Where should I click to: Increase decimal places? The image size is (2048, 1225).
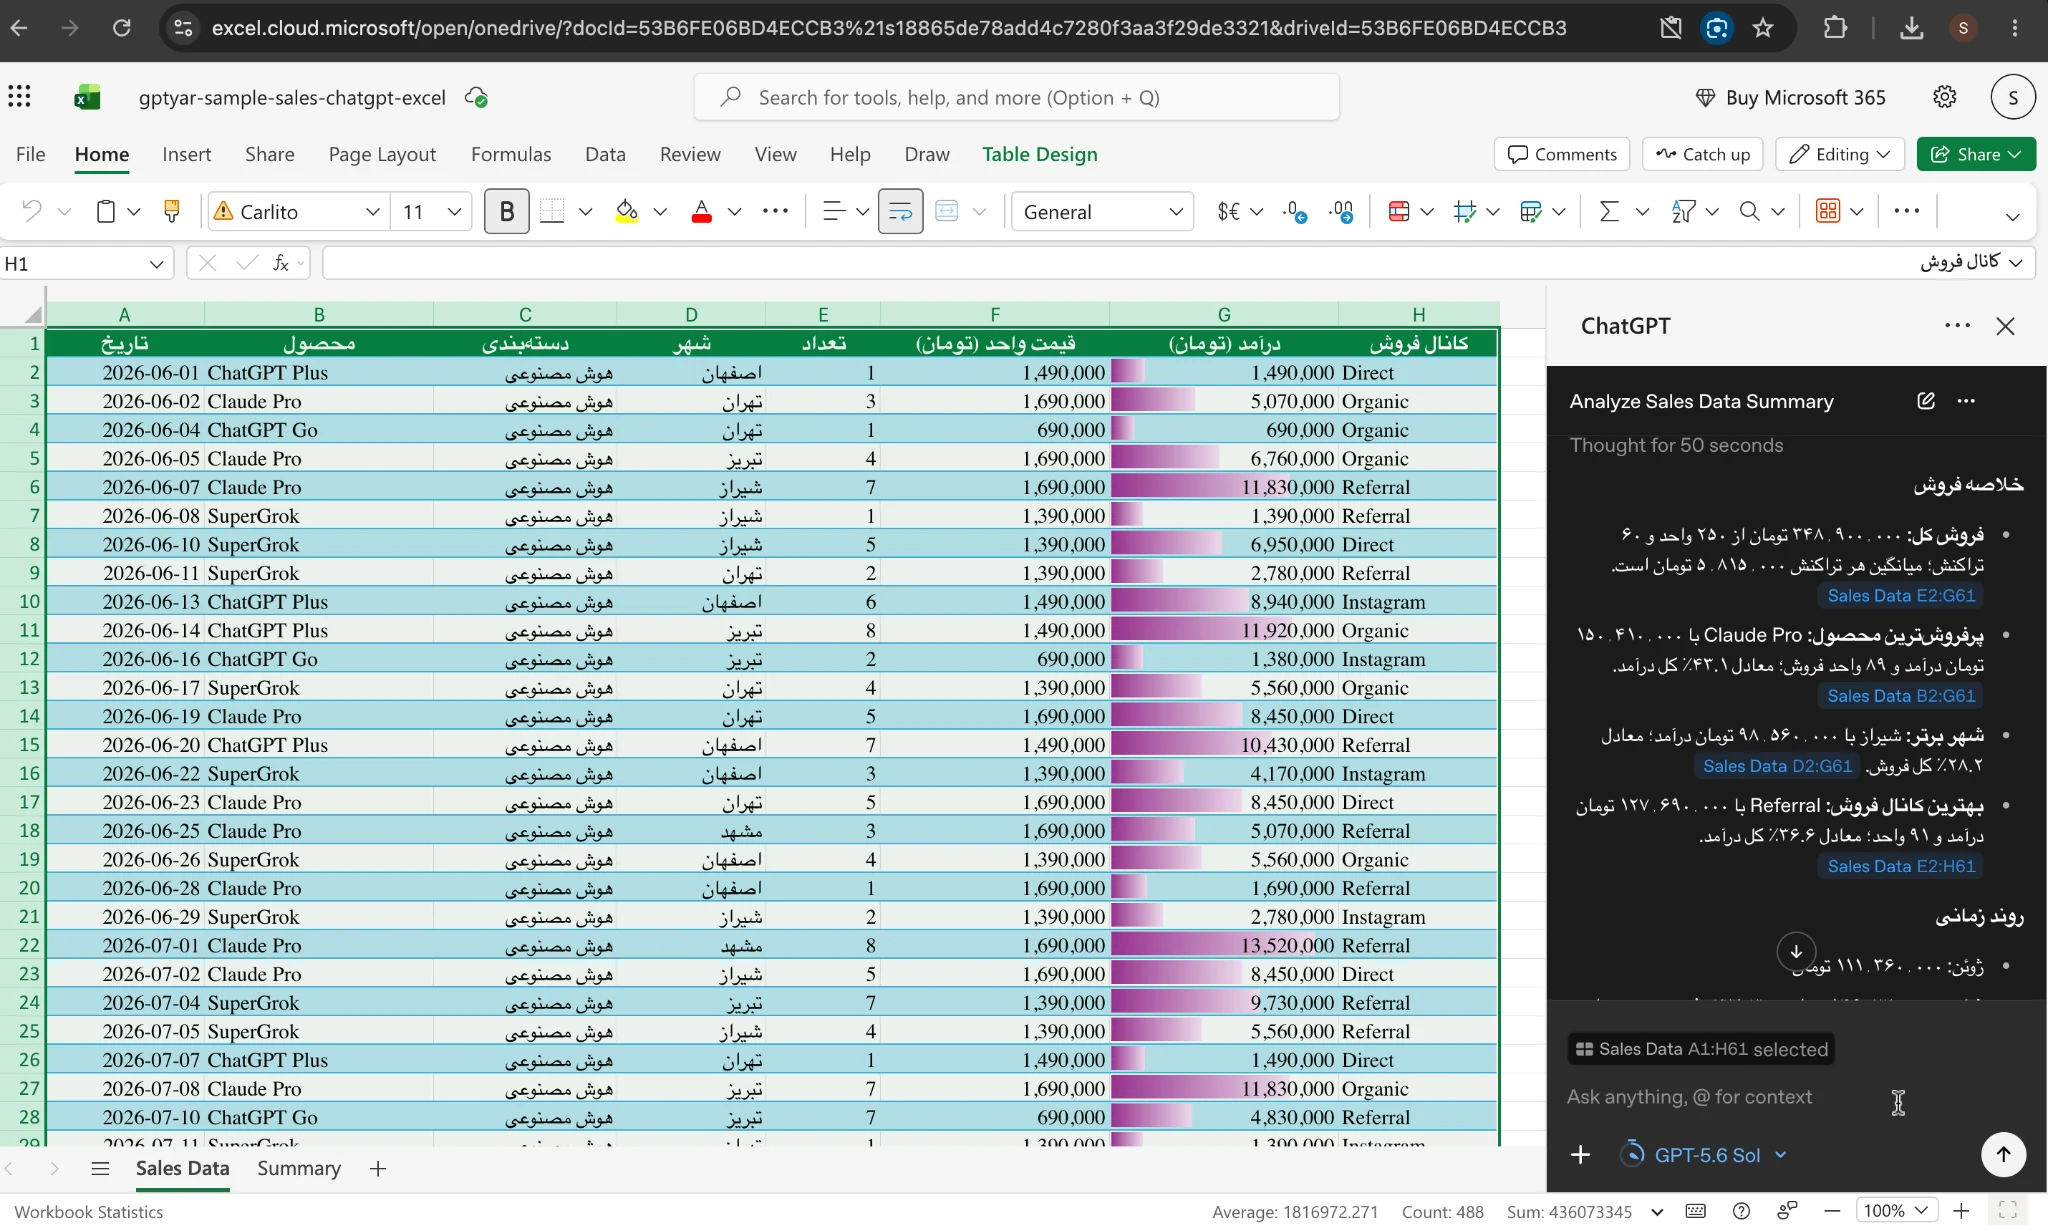pos(1342,211)
